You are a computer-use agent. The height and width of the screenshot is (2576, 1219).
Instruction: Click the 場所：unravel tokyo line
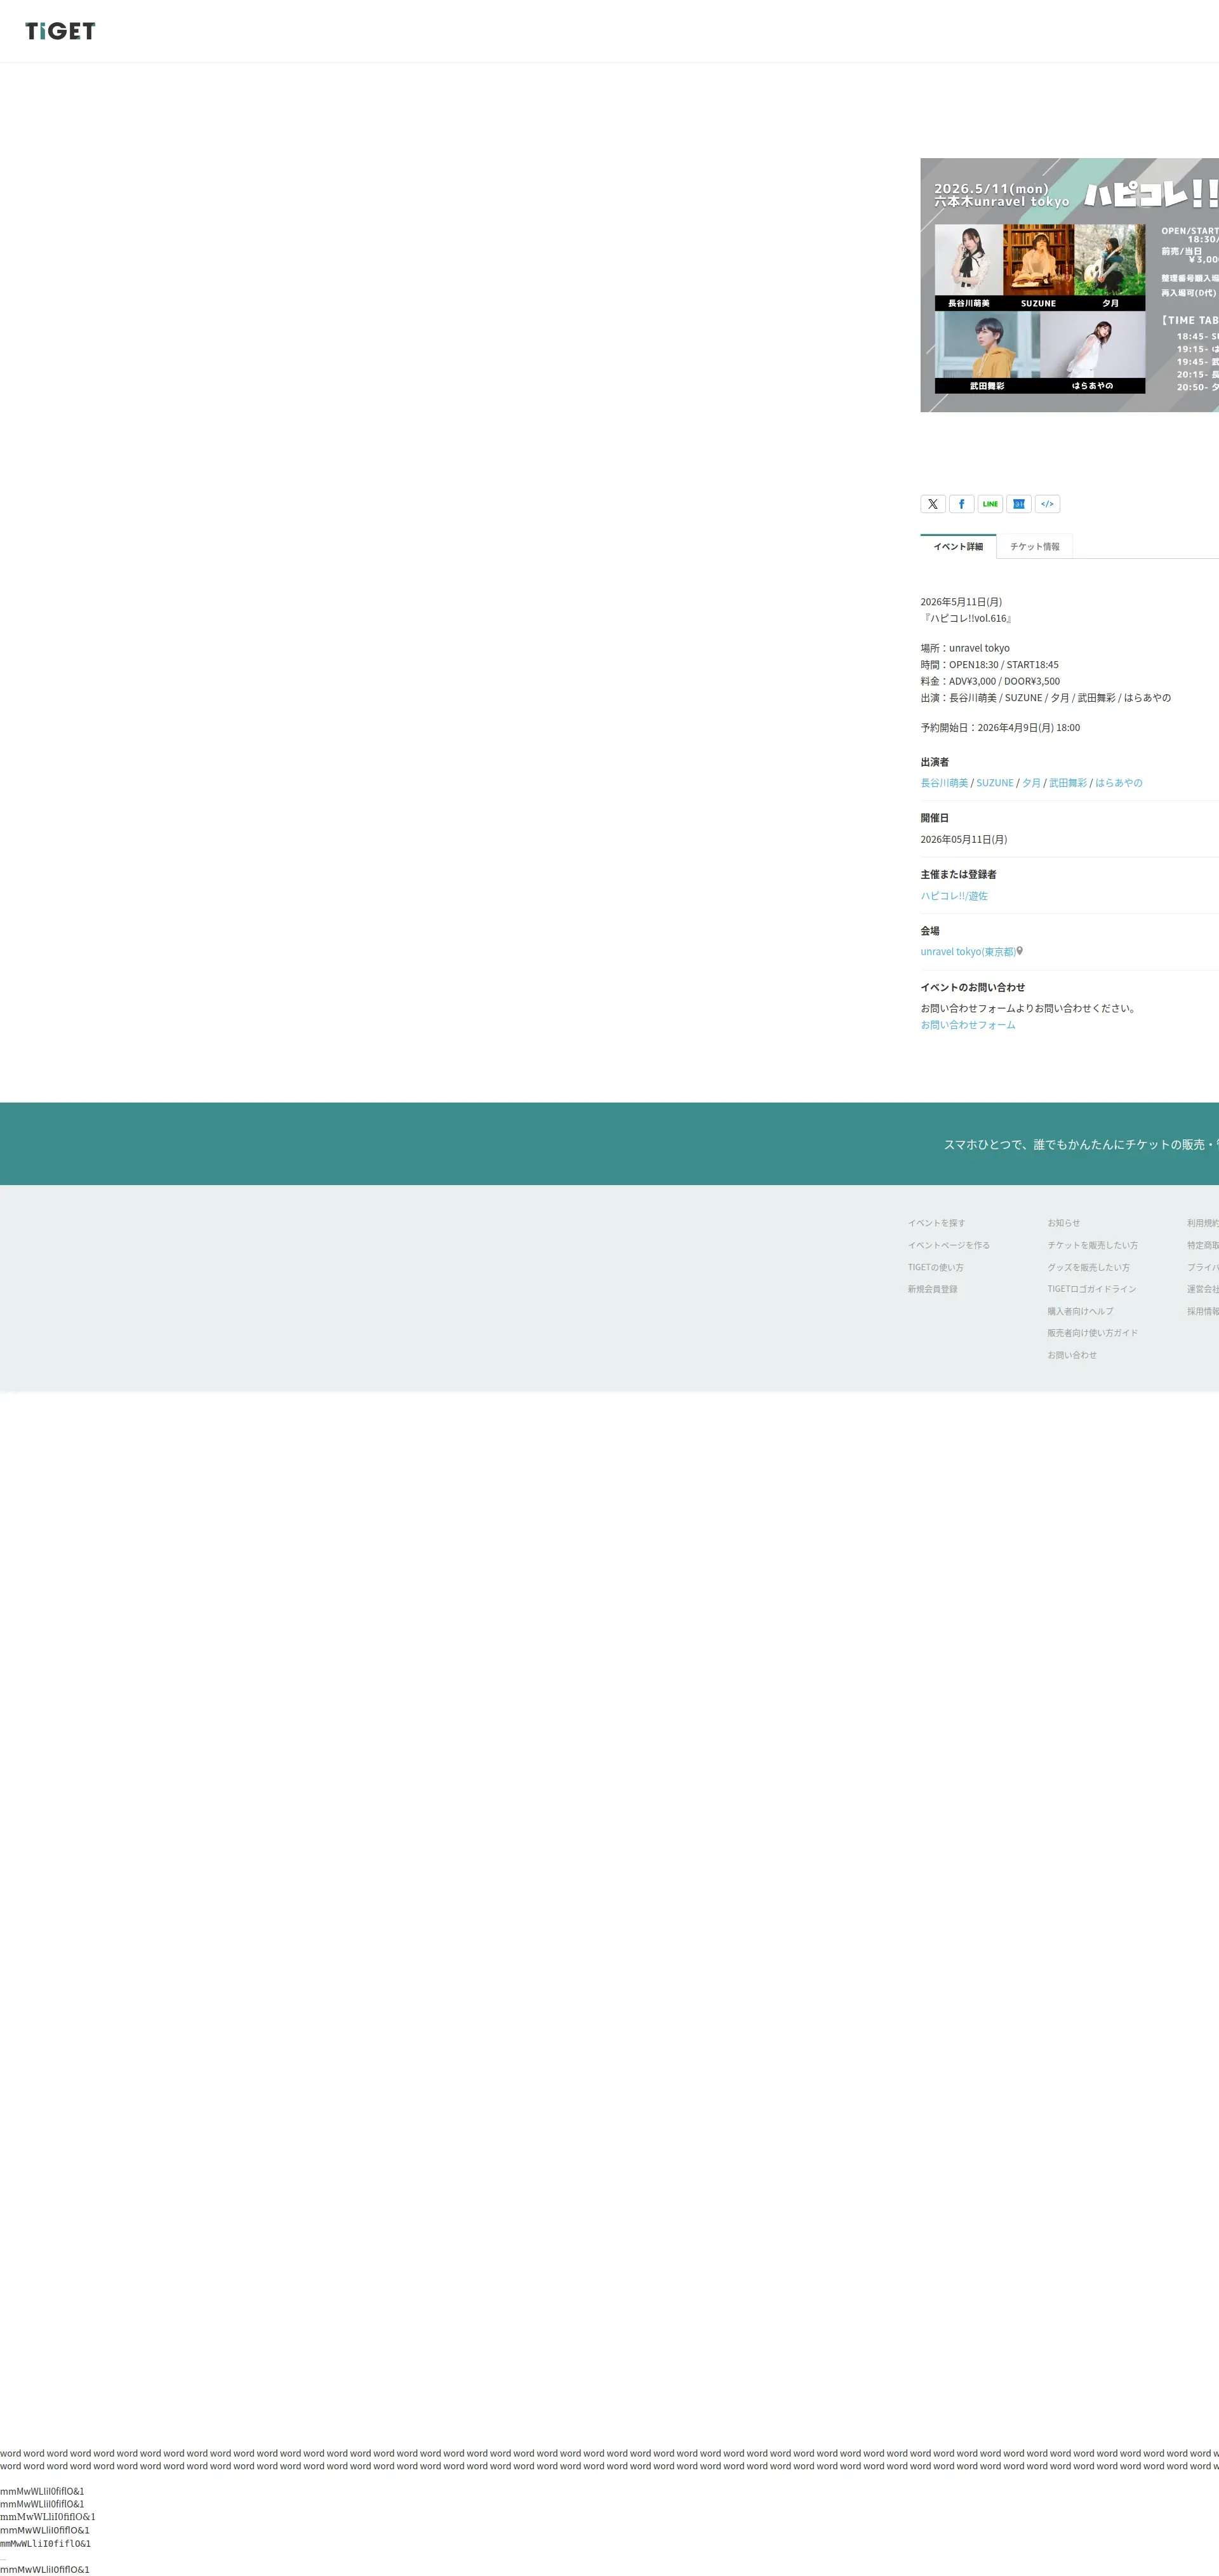965,648
